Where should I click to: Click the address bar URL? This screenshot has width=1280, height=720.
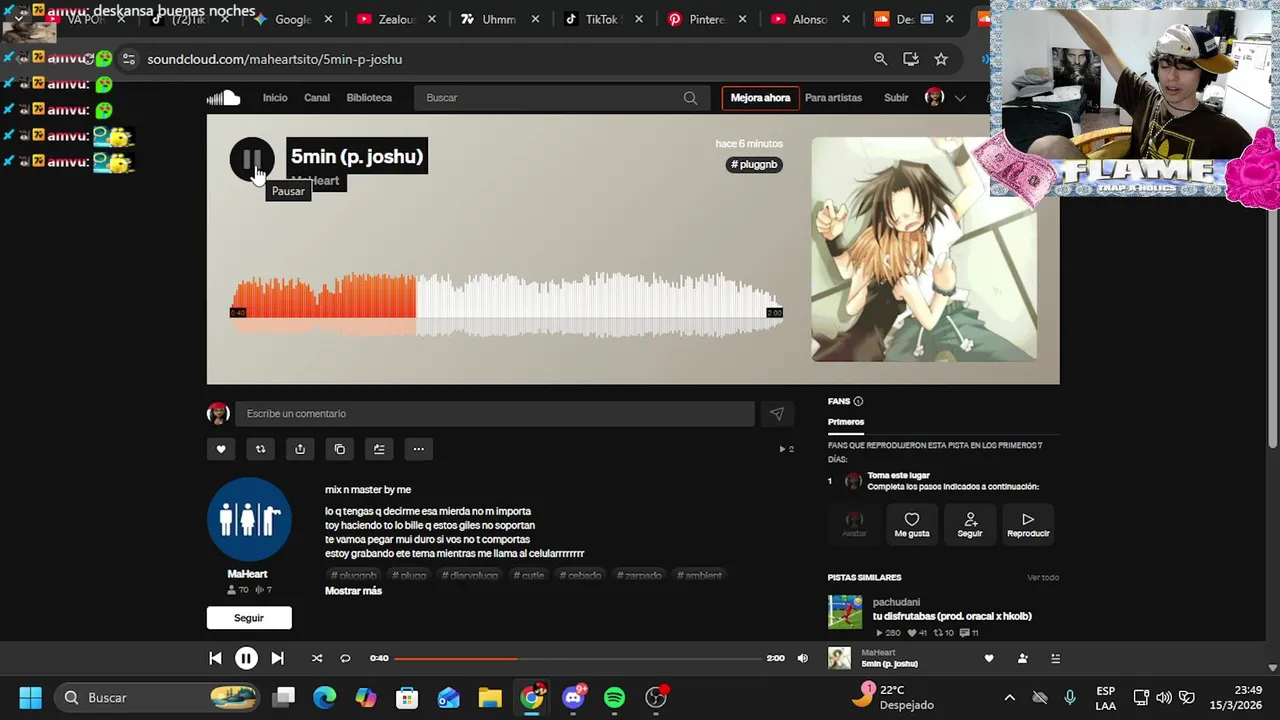tap(275, 59)
